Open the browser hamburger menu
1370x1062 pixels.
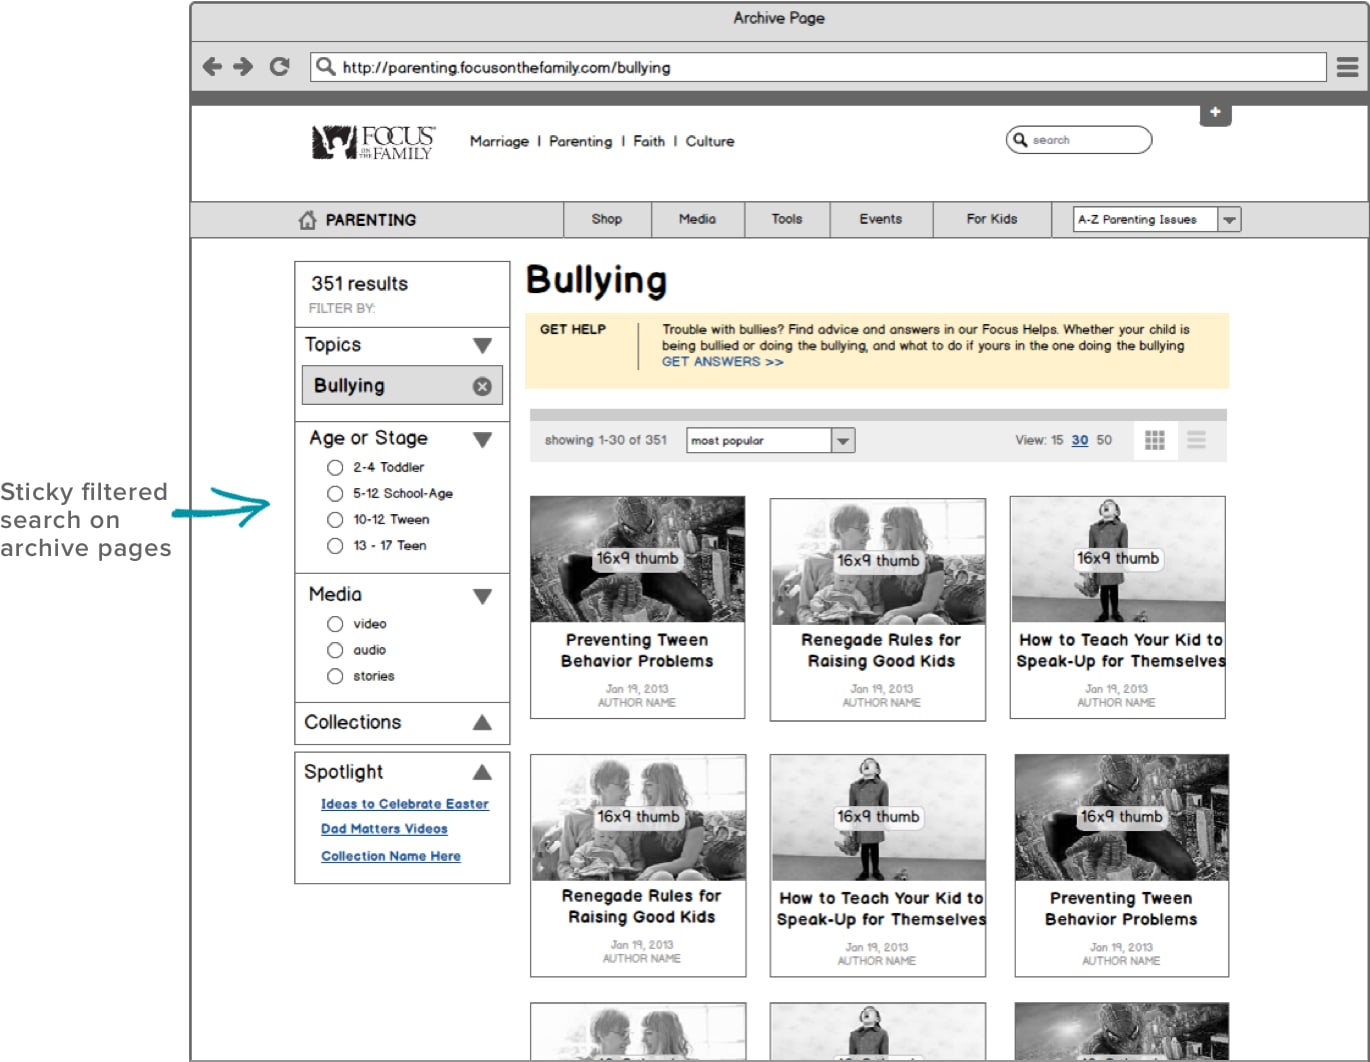(1347, 67)
